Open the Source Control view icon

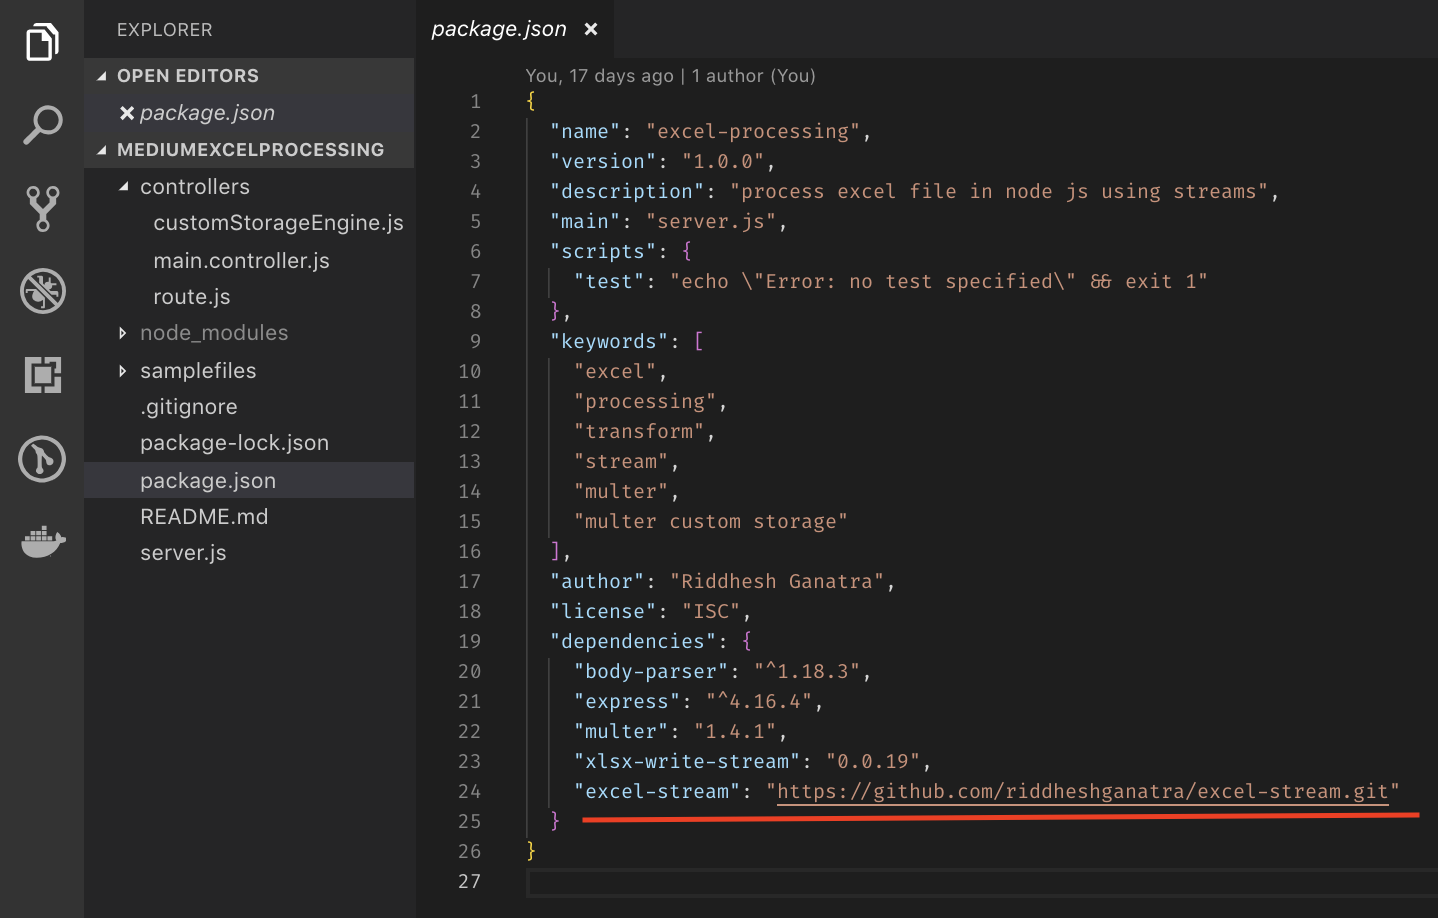tap(42, 208)
